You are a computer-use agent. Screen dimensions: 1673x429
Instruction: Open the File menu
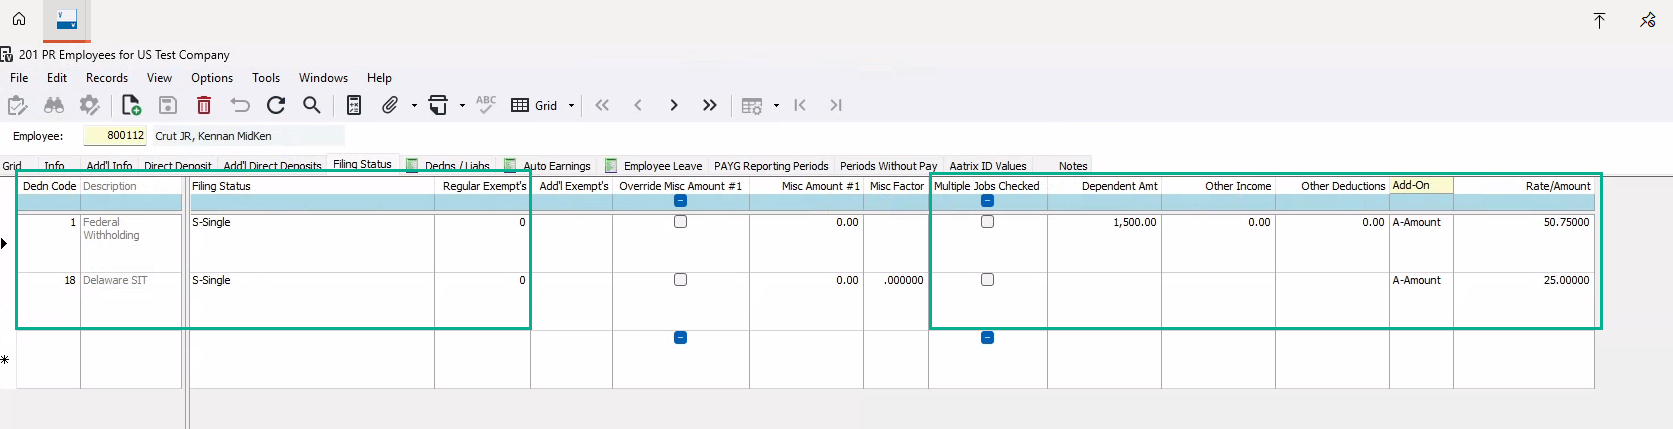coord(19,78)
